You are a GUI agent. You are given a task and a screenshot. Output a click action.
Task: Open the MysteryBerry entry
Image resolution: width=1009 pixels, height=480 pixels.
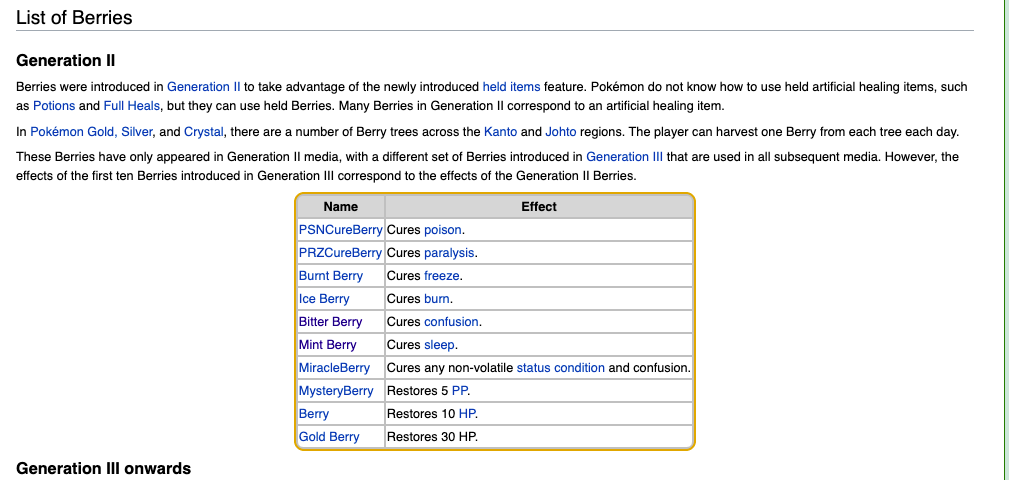pos(336,391)
